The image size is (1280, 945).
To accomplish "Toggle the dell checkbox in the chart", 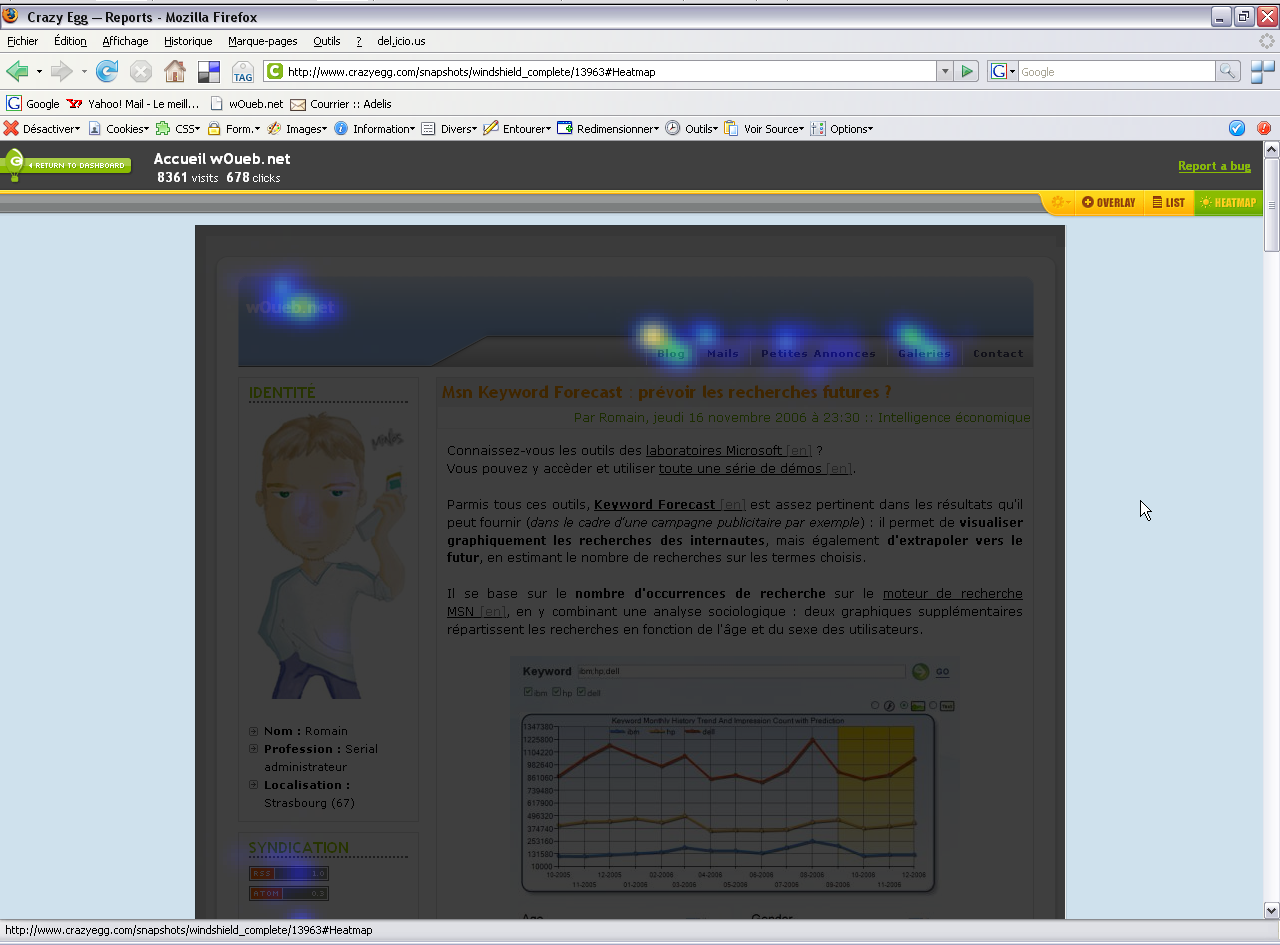I will click(581, 692).
